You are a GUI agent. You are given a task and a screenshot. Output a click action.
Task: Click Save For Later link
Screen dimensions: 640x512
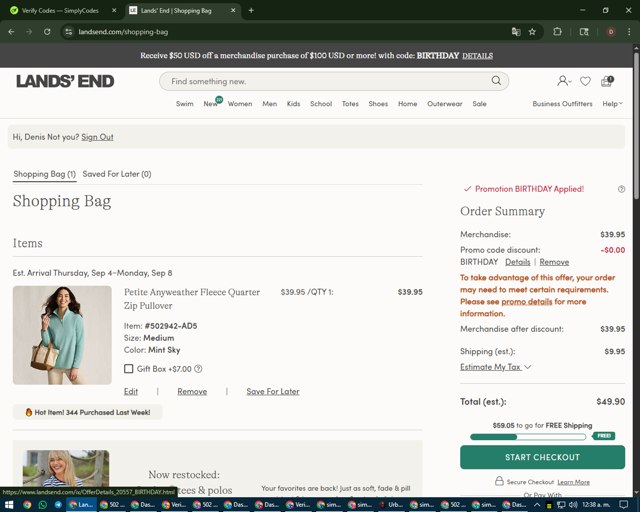pos(273,392)
